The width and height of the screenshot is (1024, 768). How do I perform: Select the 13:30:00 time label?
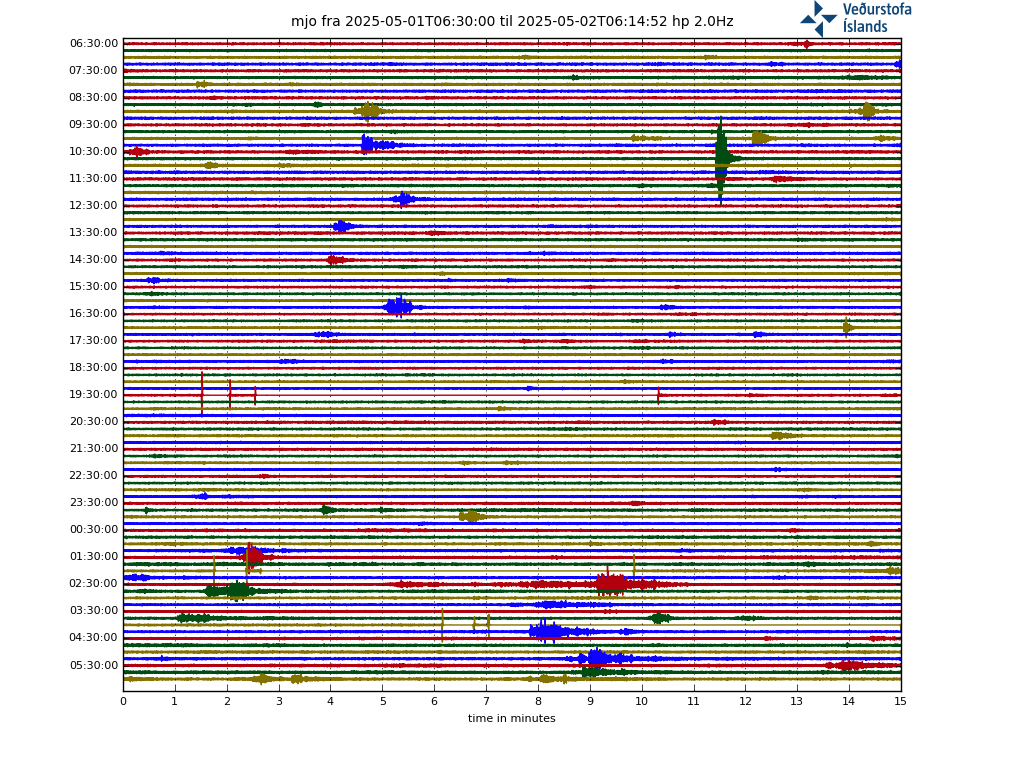tap(94, 232)
